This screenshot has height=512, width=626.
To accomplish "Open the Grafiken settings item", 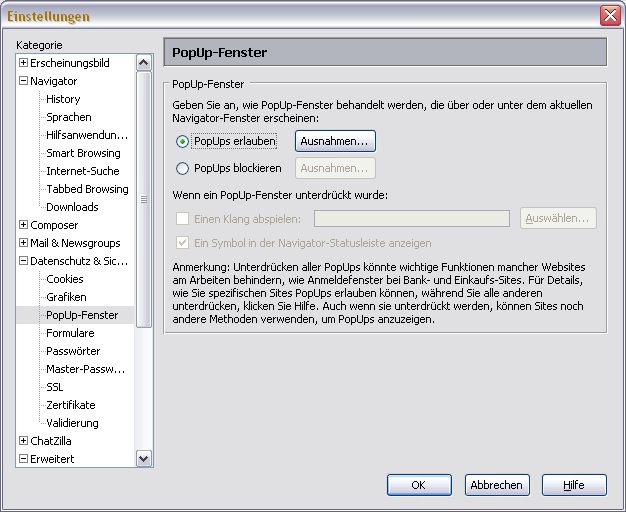I will (x=66, y=297).
